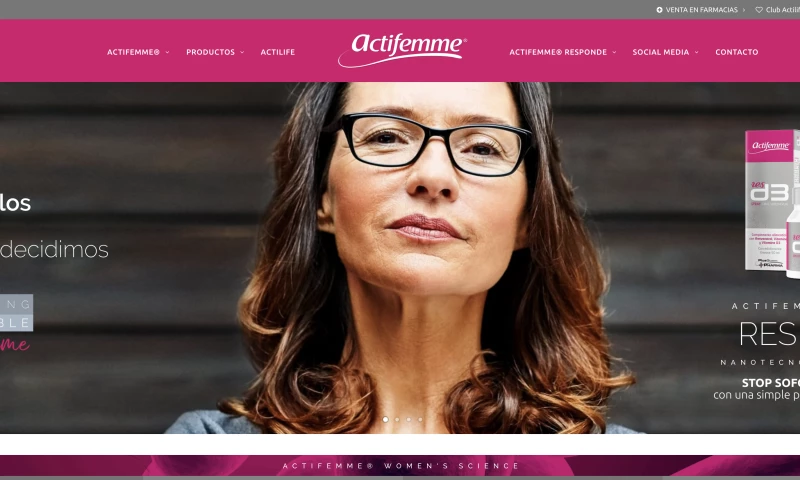Click the heart icon beside Club Actilife

pyautogui.click(x=759, y=10)
